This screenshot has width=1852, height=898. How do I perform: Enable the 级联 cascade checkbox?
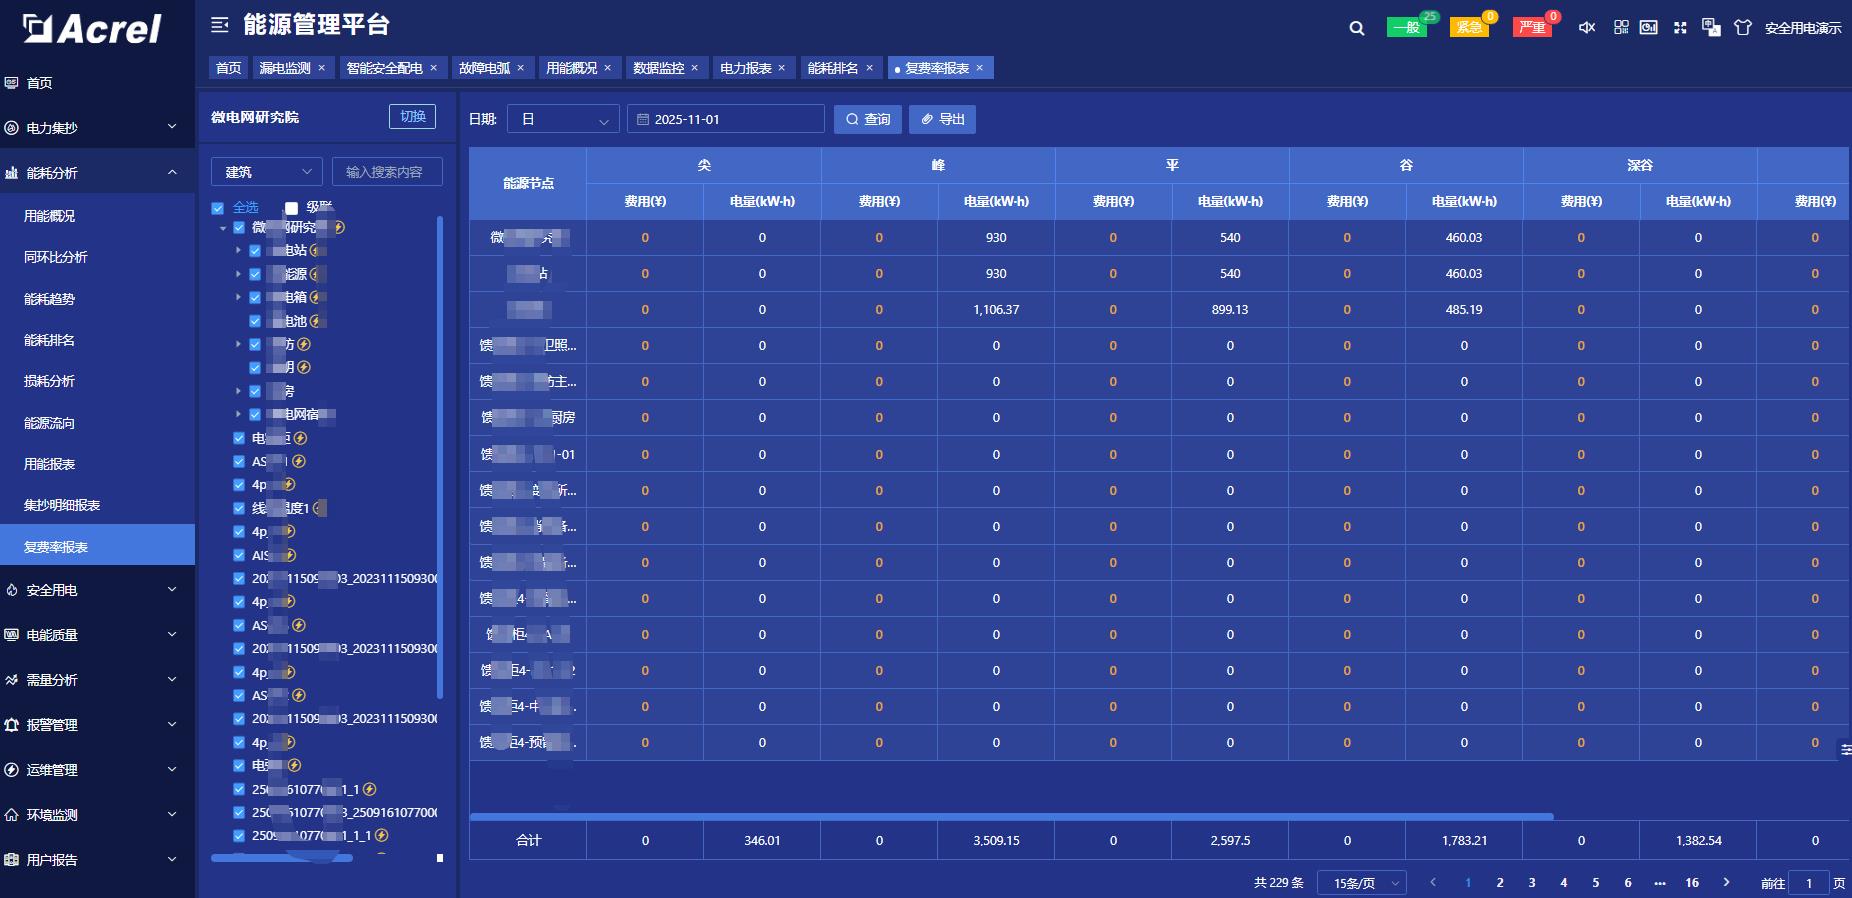point(291,208)
